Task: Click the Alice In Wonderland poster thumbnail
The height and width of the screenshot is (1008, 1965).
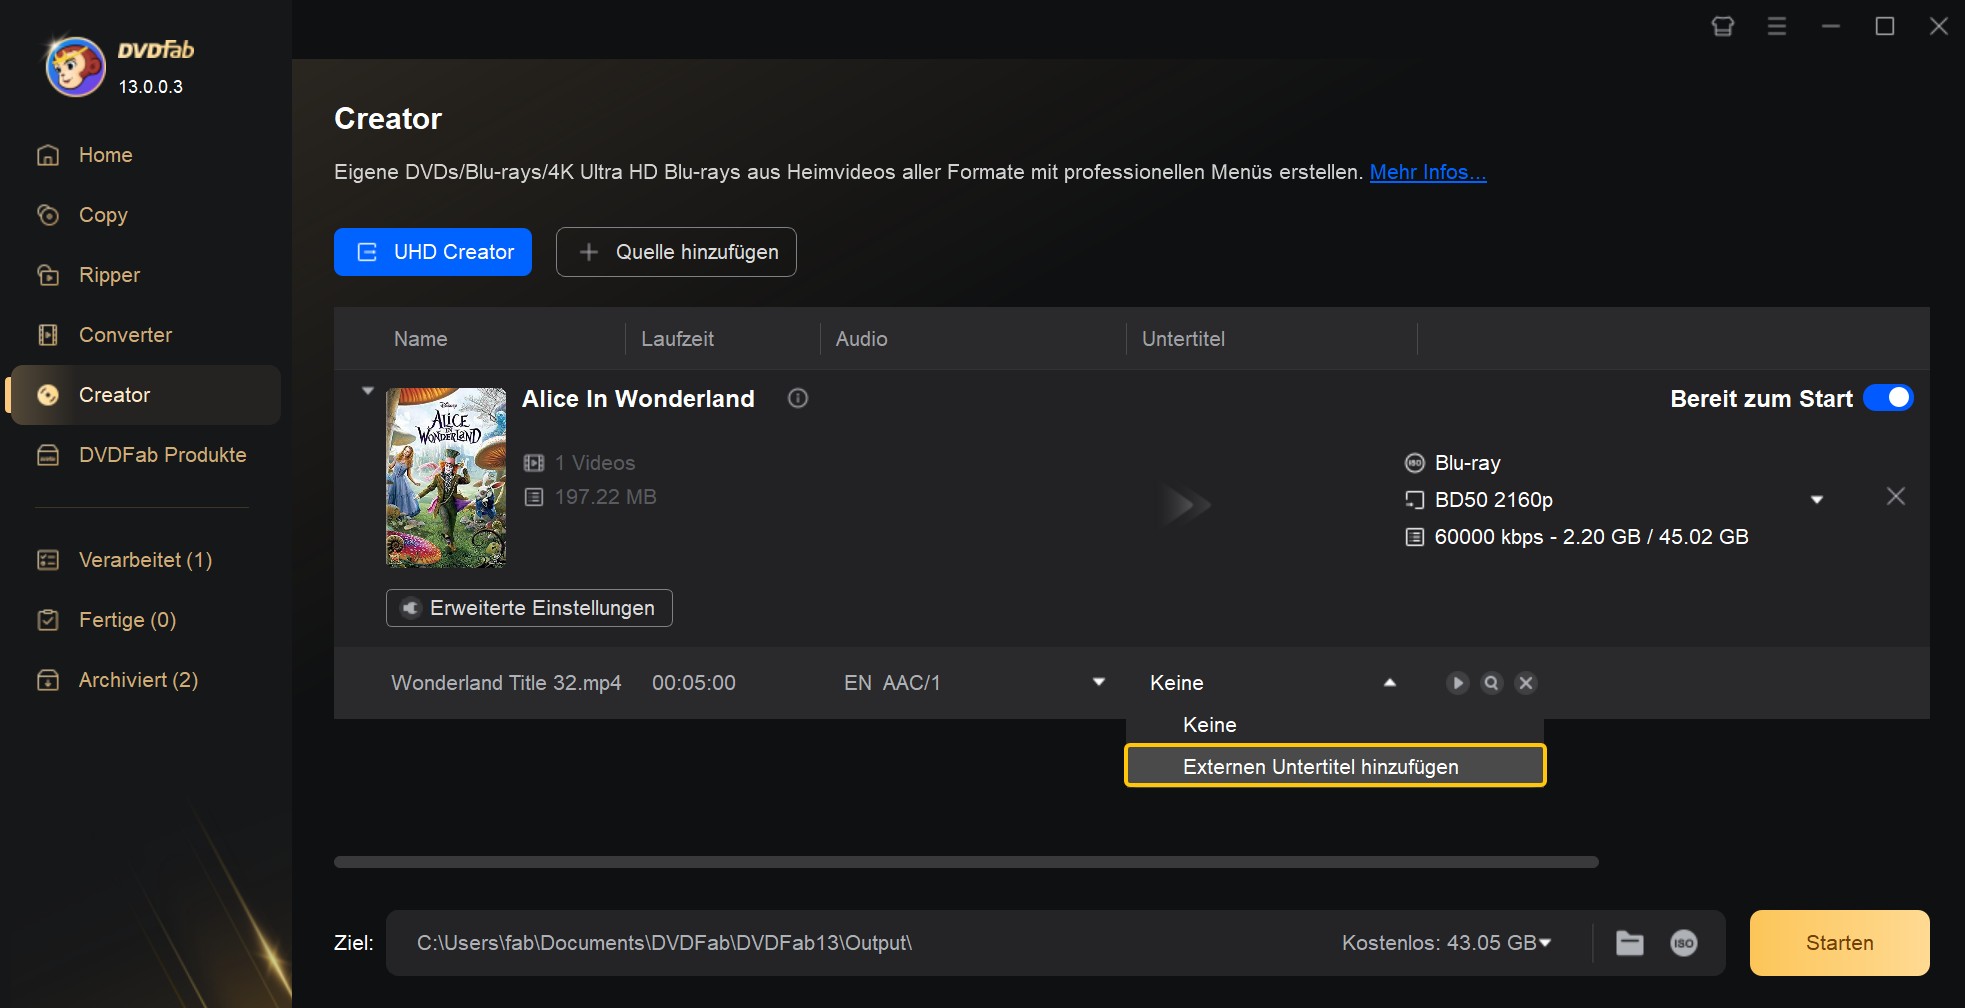Action: pos(446,478)
